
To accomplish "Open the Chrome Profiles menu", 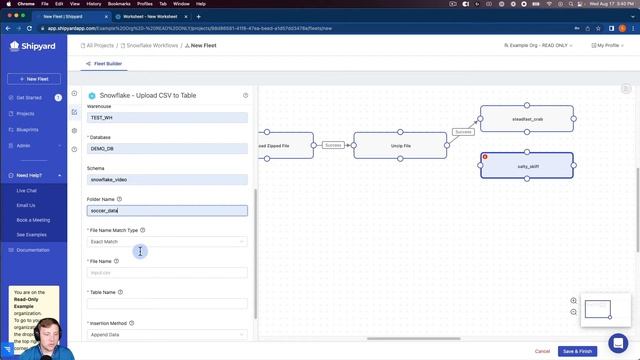I will coord(144,4).
